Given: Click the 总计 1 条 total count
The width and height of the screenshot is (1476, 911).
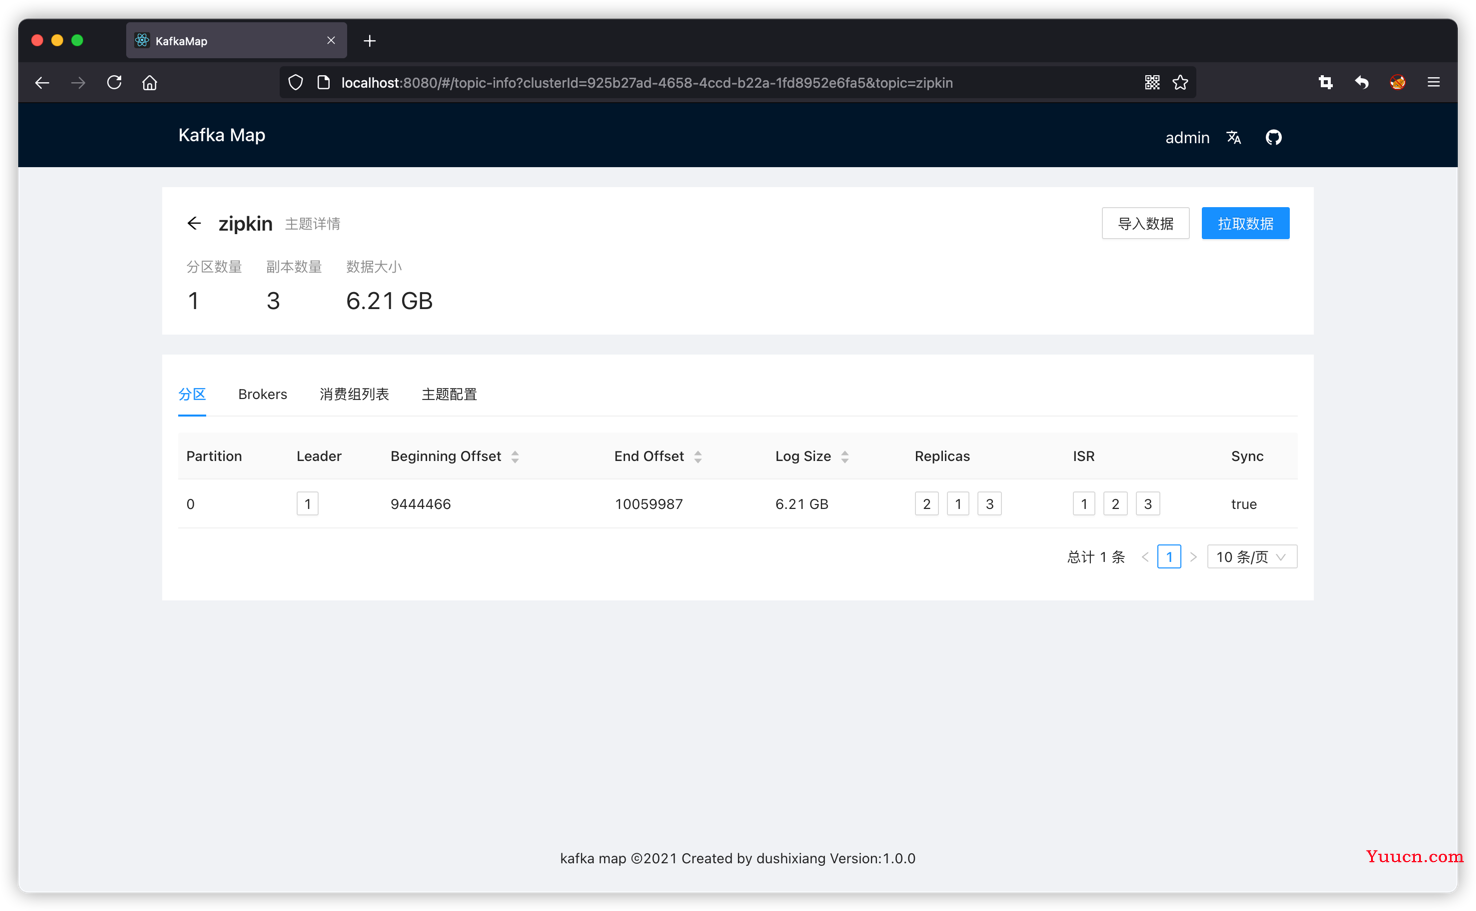Looking at the screenshot, I should 1096,557.
